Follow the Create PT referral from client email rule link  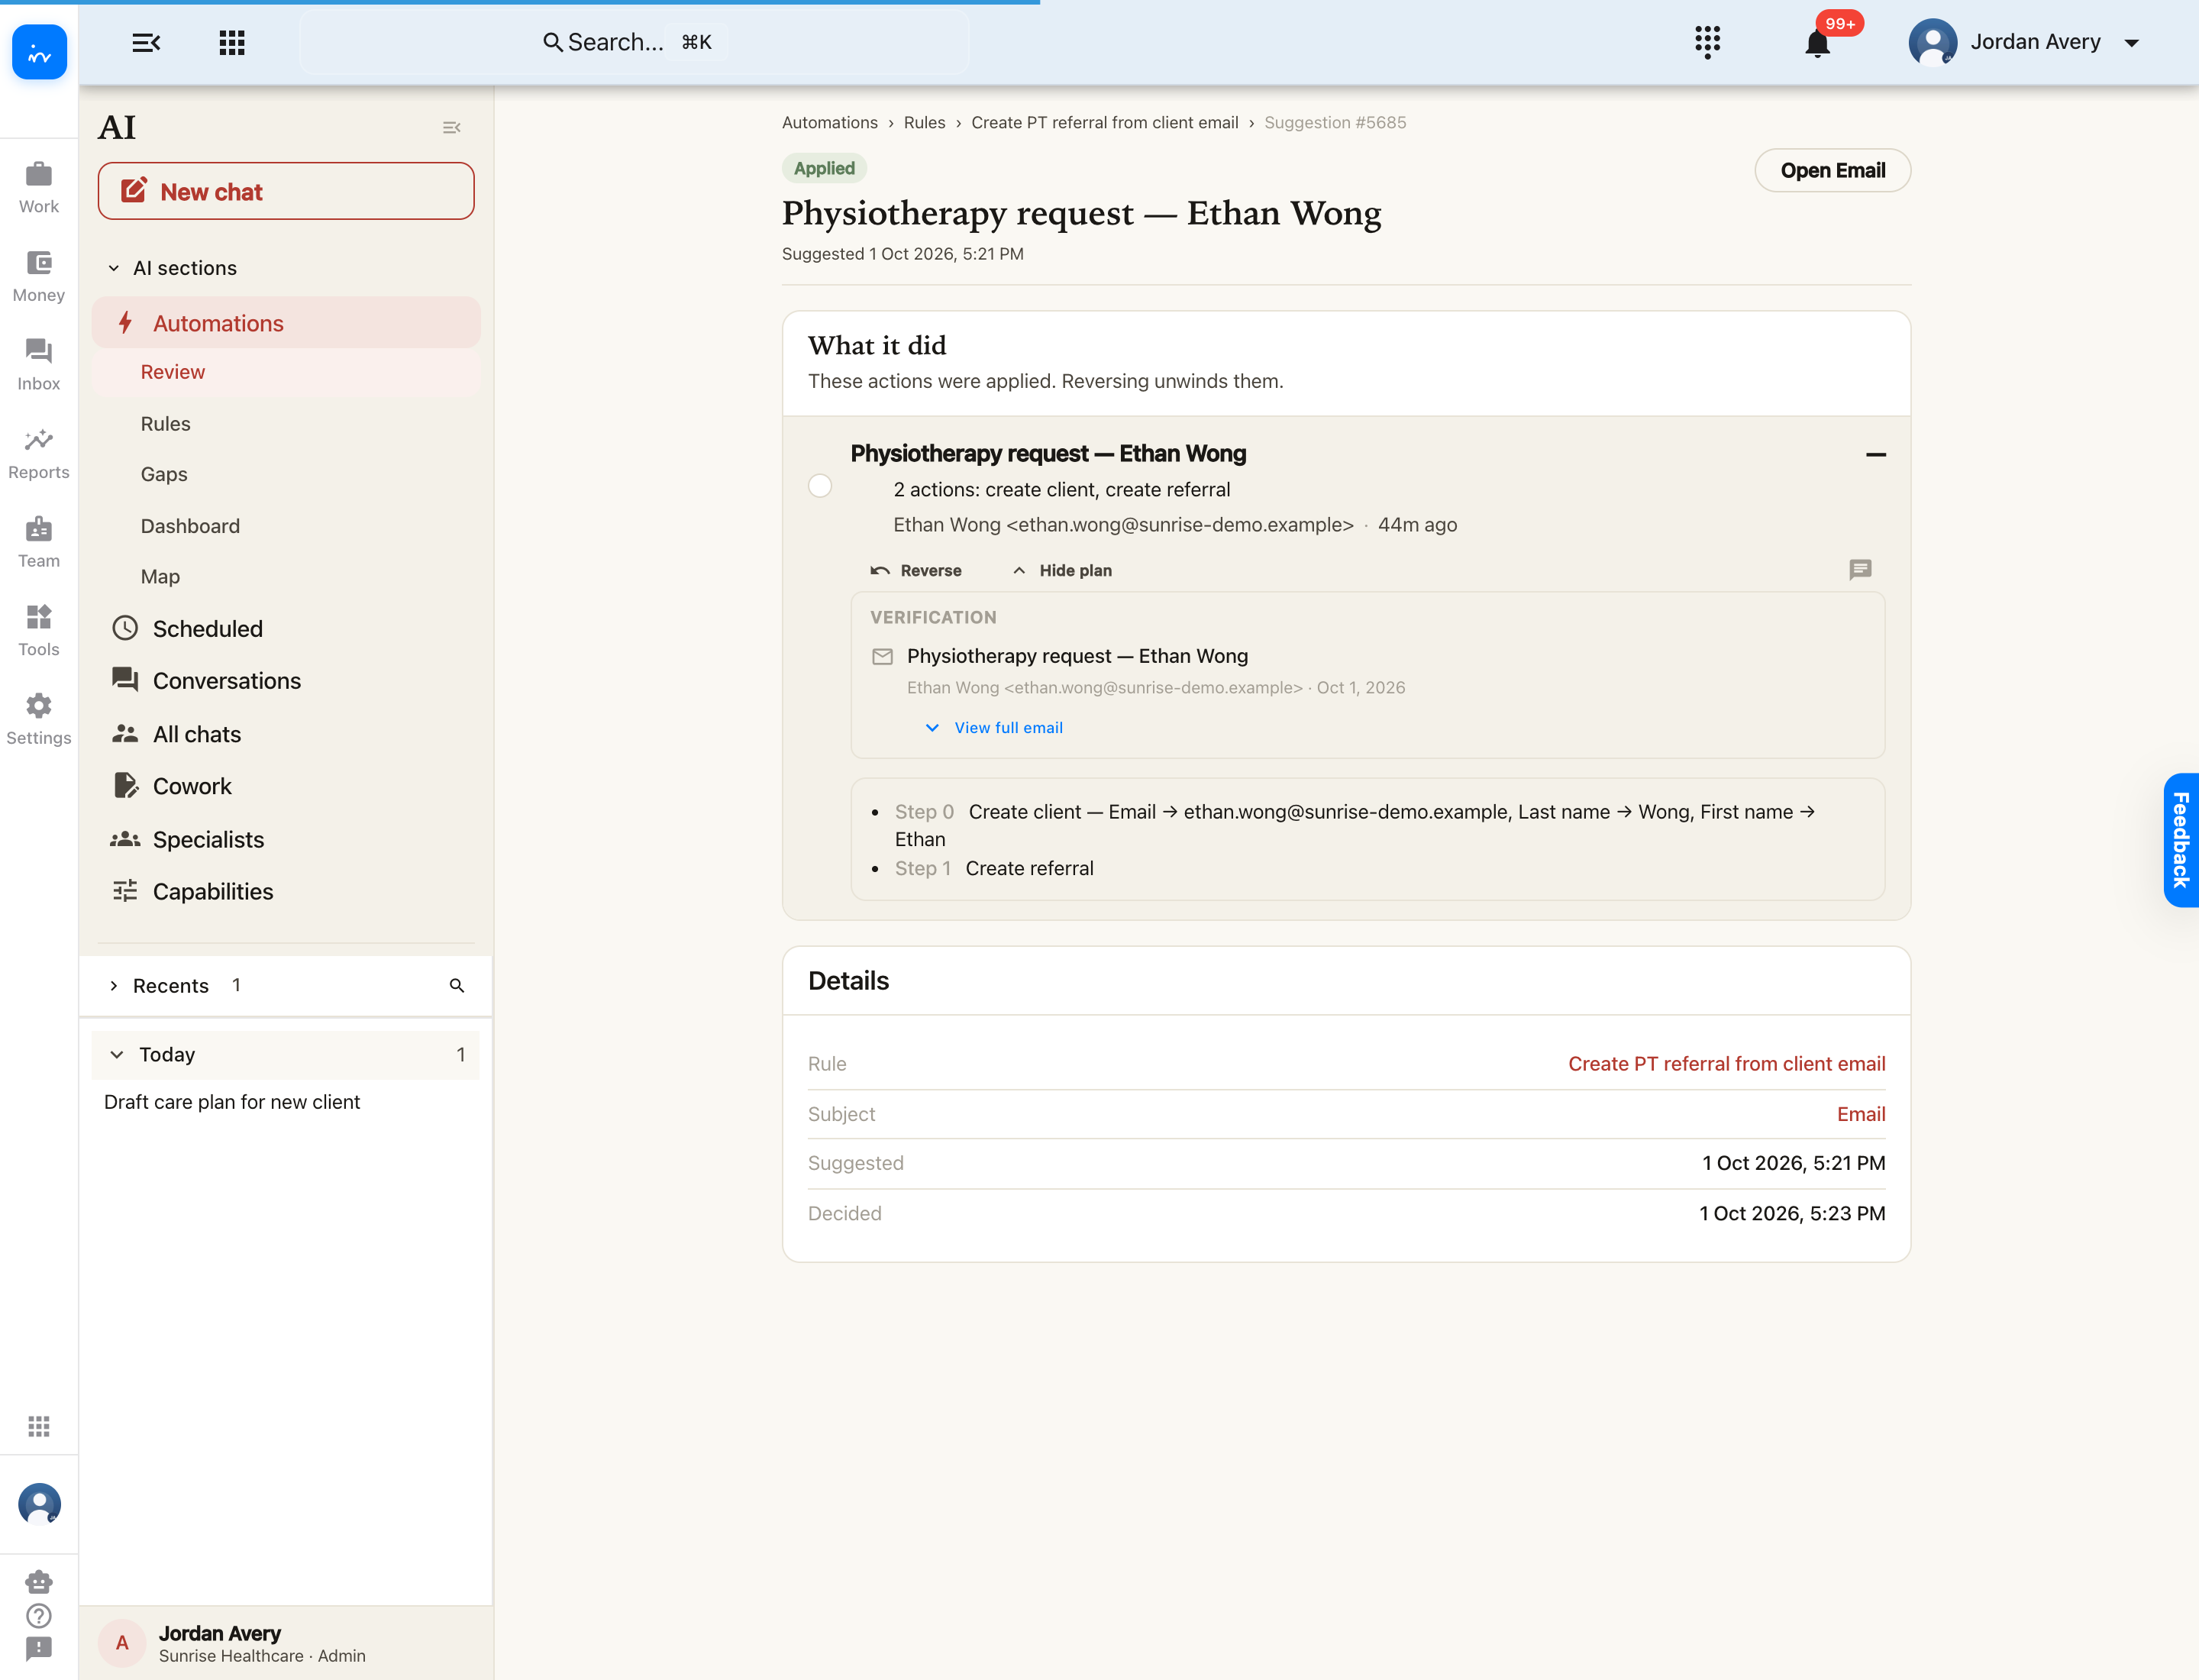(x=1726, y=1064)
